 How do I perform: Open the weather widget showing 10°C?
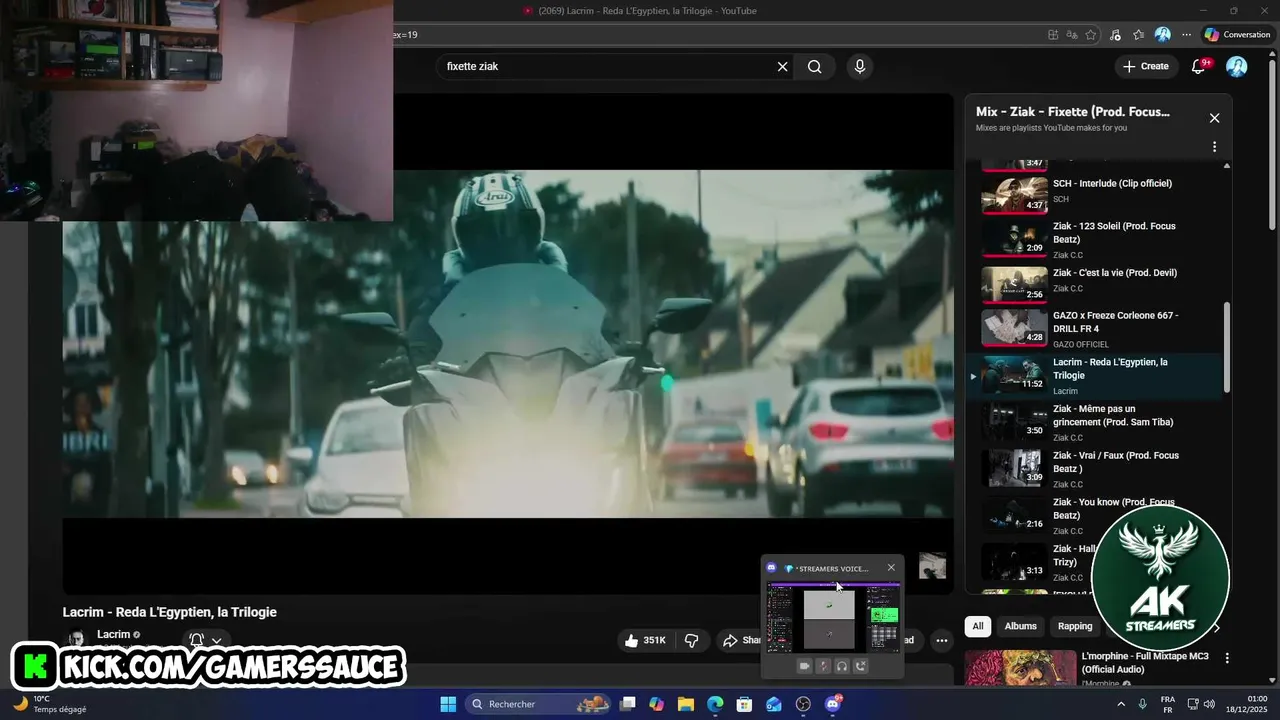tap(49, 704)
